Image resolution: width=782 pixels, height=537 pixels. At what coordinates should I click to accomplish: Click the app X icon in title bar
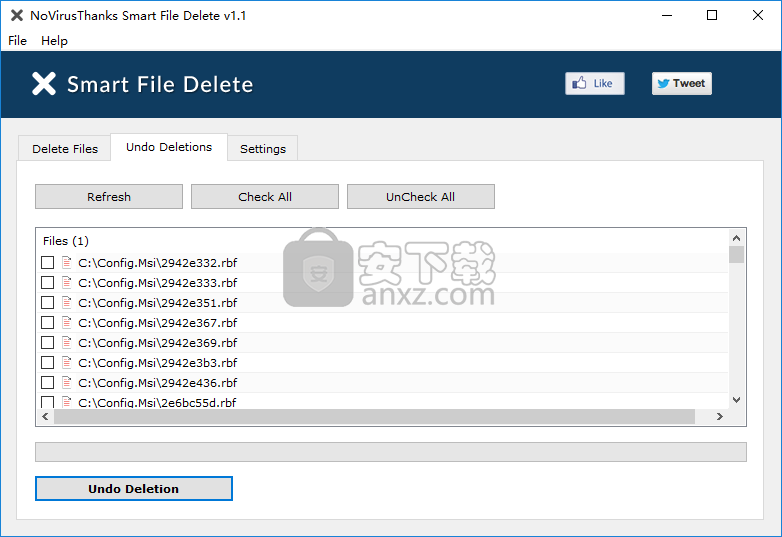pos(16,15)
